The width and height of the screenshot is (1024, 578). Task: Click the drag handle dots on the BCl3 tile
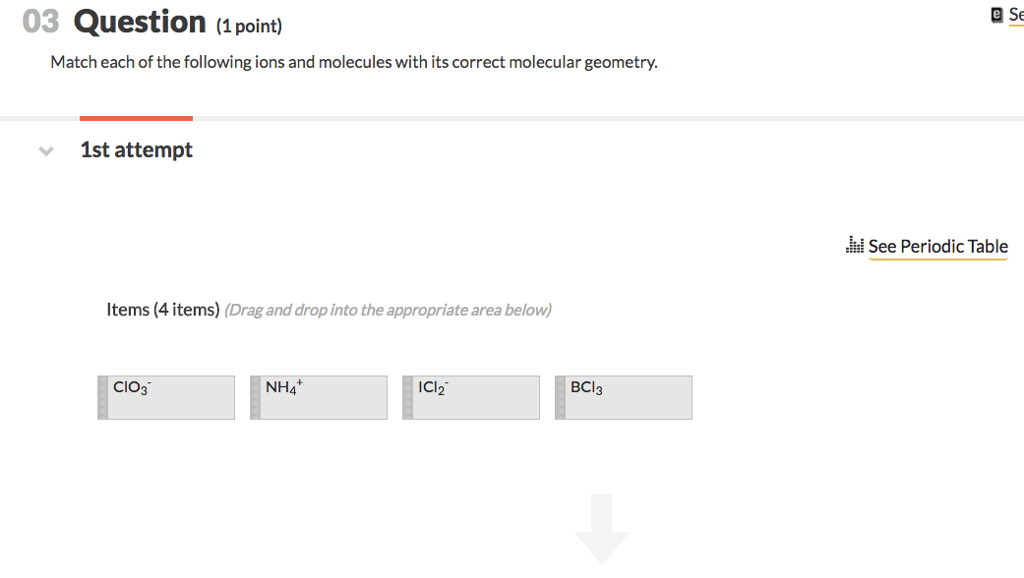coord(560,397)
